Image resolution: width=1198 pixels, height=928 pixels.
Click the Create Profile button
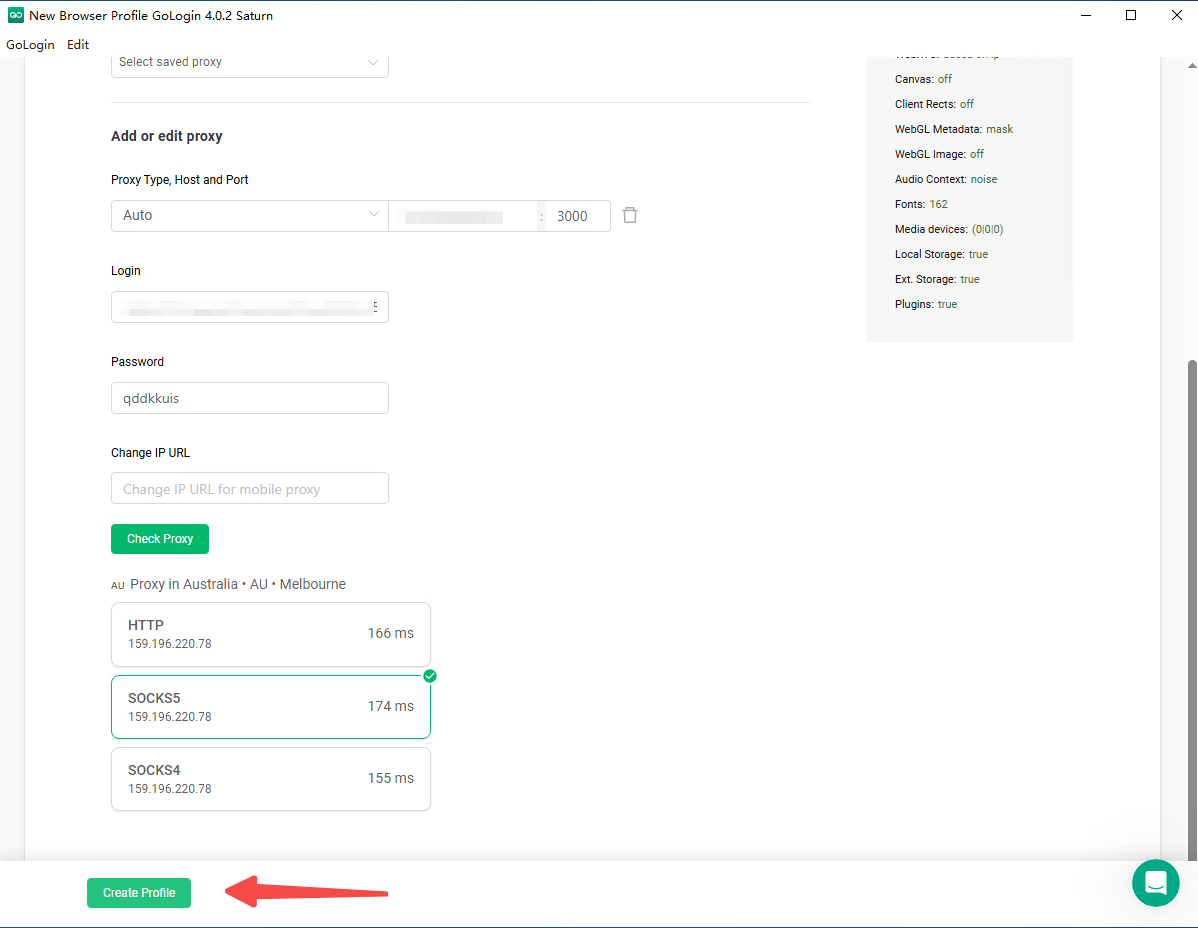(139, 893)
